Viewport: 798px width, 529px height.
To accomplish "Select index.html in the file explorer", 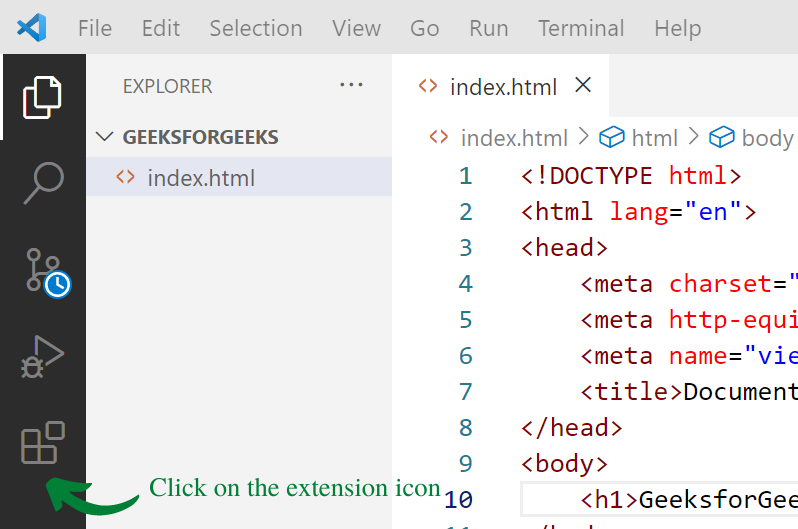I will 200,179.
